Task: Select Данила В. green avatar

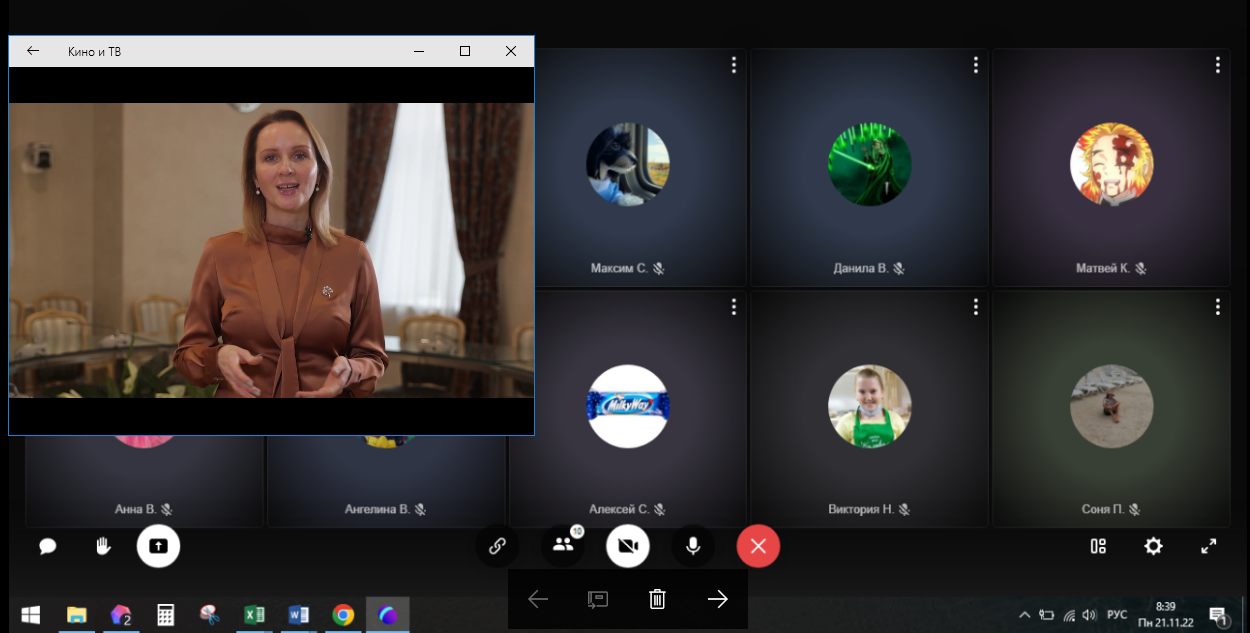Action: point(870,164)
